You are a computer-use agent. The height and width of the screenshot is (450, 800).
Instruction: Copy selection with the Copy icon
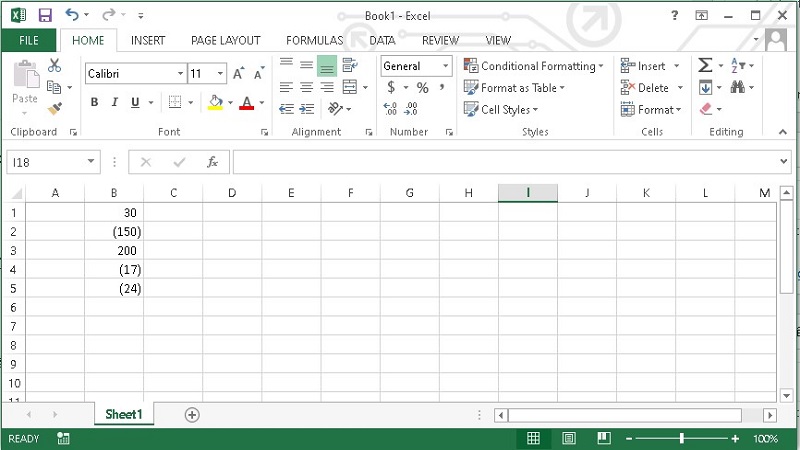pos(54,87)
